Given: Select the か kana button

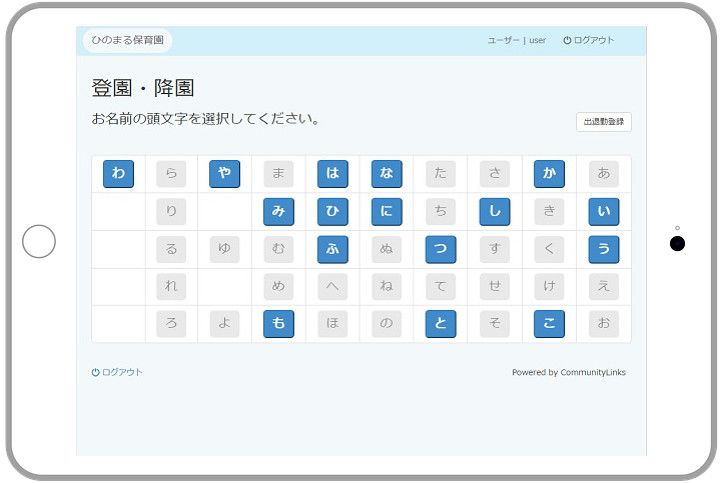Looking at the screenshot, I should tap(549, 174).
